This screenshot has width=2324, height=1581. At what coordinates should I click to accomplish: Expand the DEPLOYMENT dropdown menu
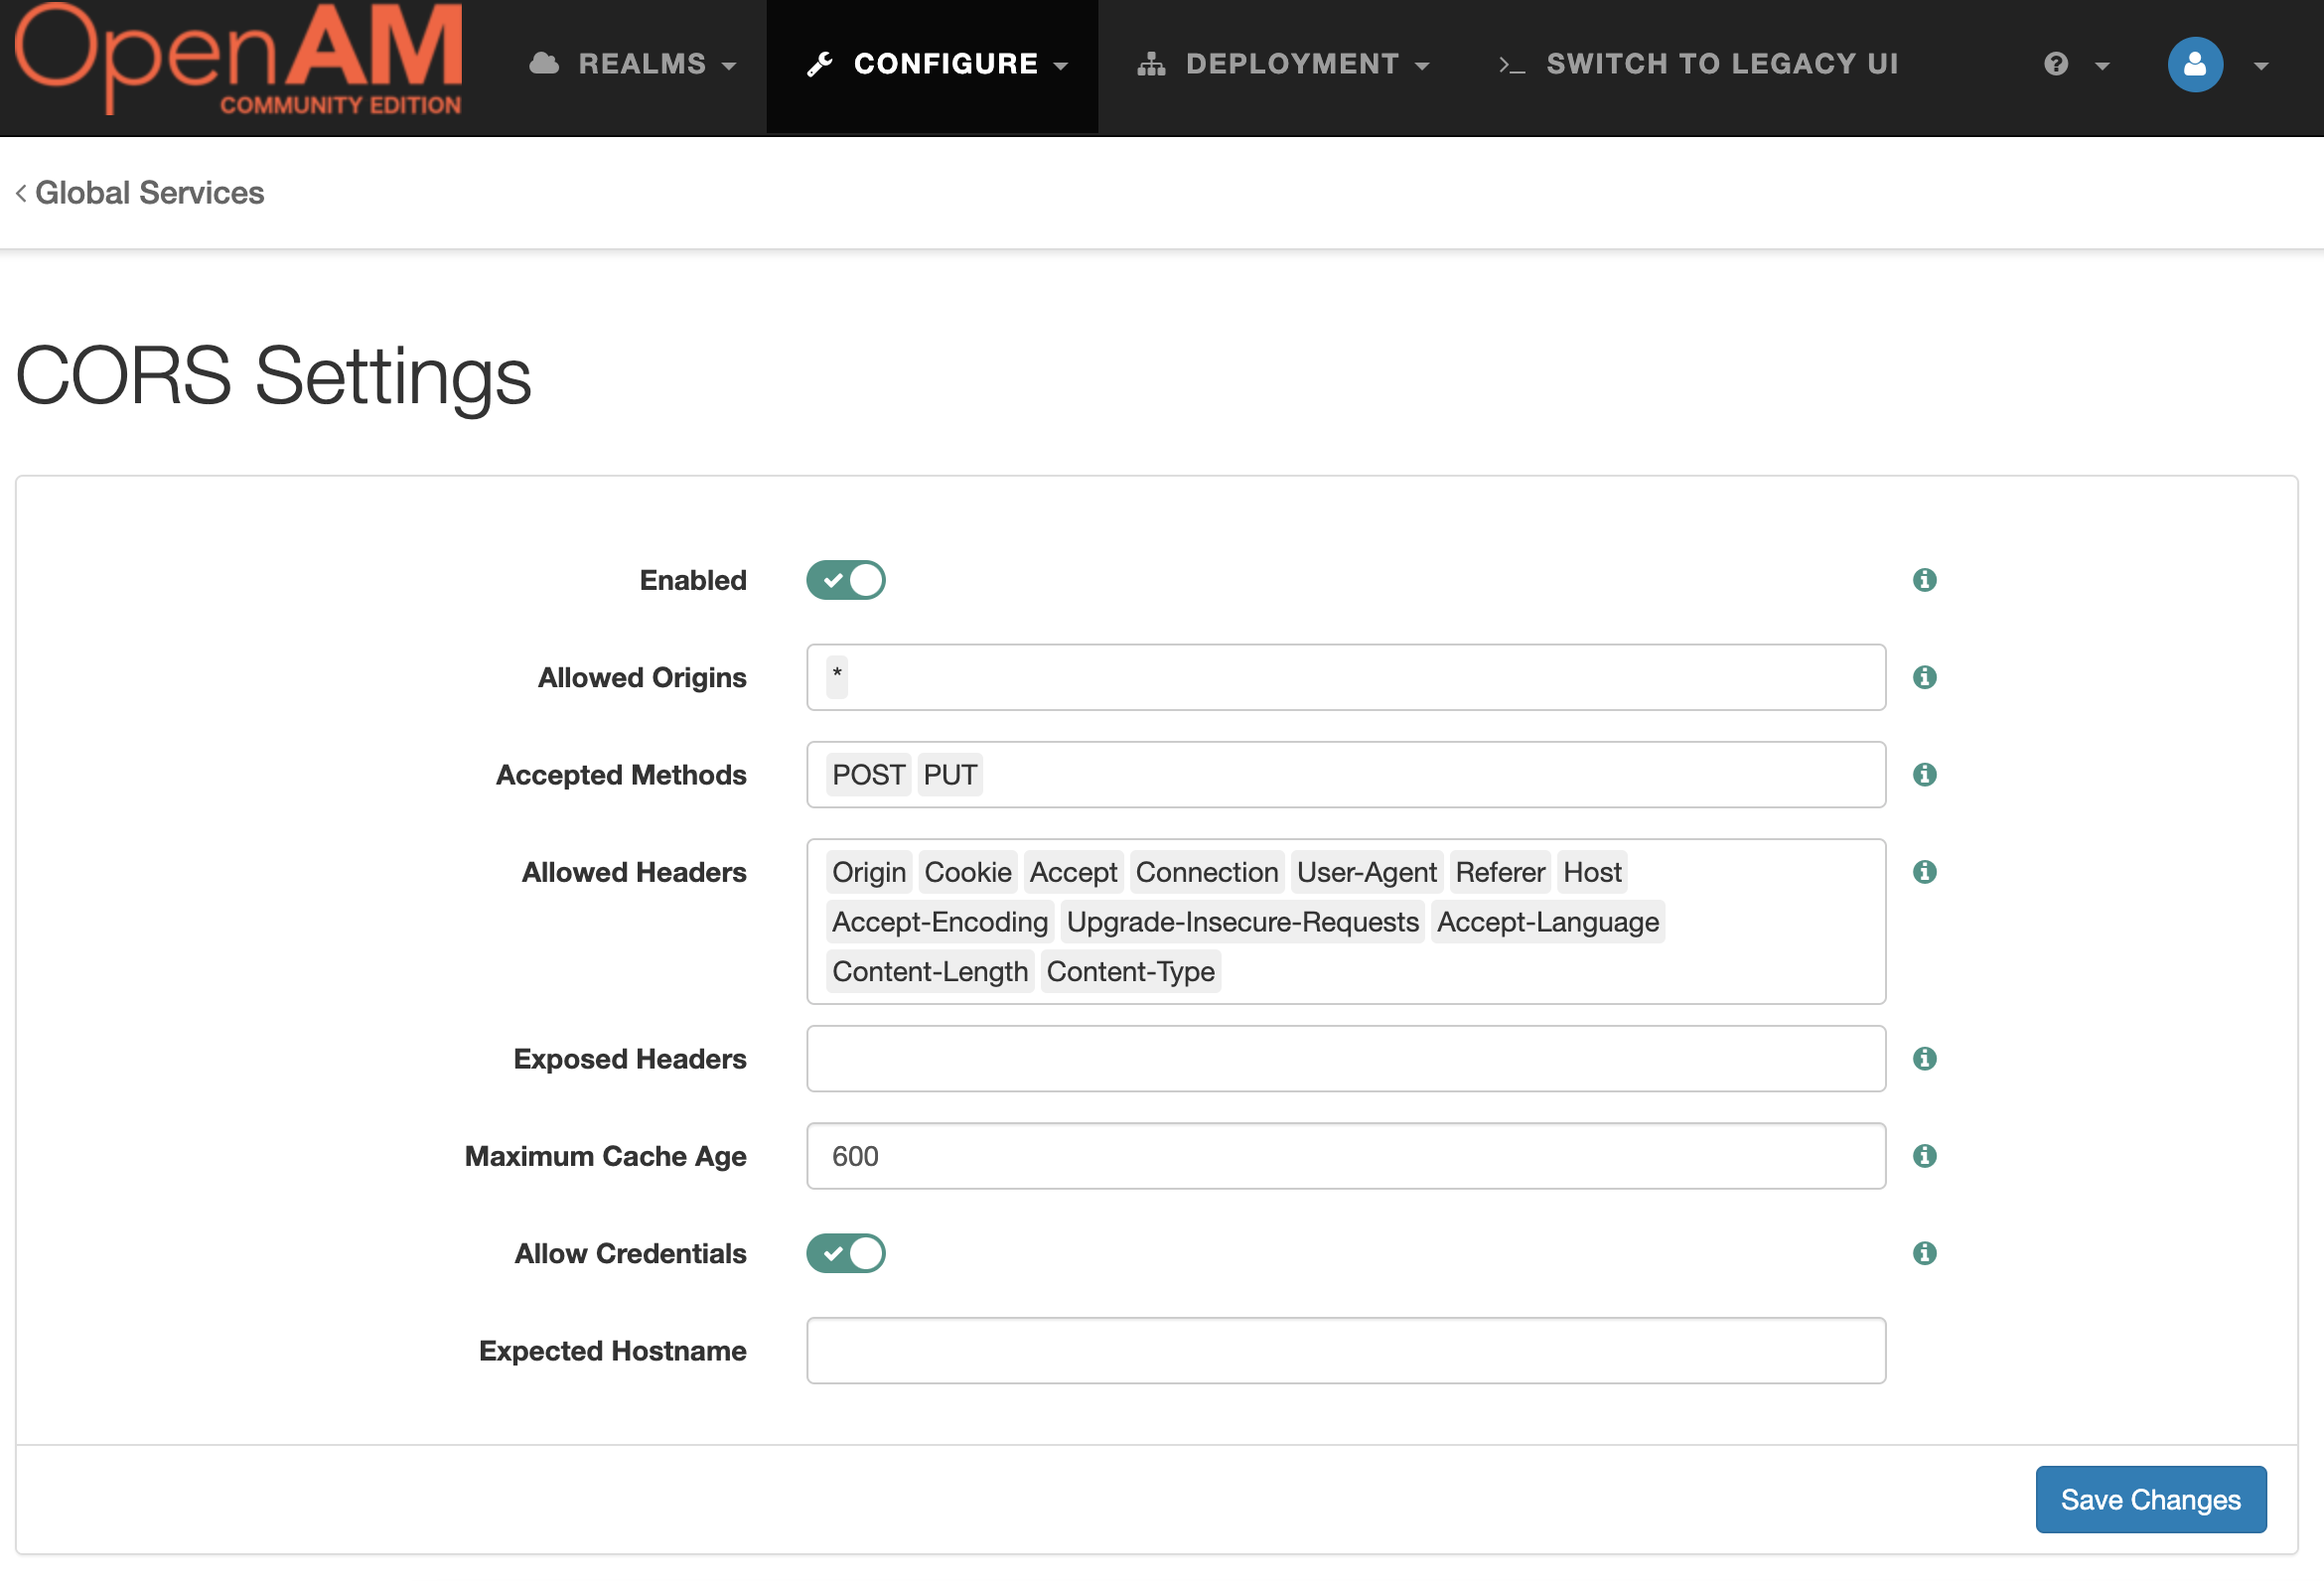(1283, 64)
